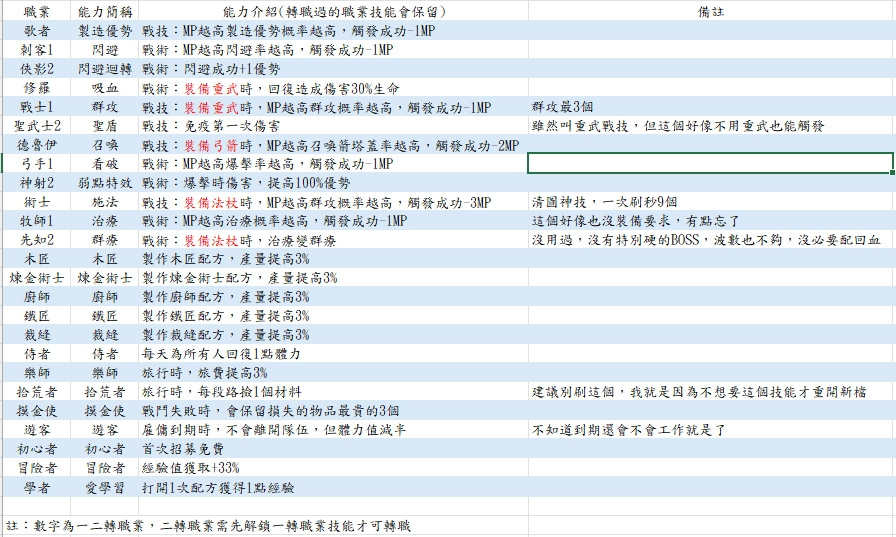This screenshot has width=896, height=537.
Task: Select the remark 清圖神技，一次刷秒9個
Action: point(711,202)
